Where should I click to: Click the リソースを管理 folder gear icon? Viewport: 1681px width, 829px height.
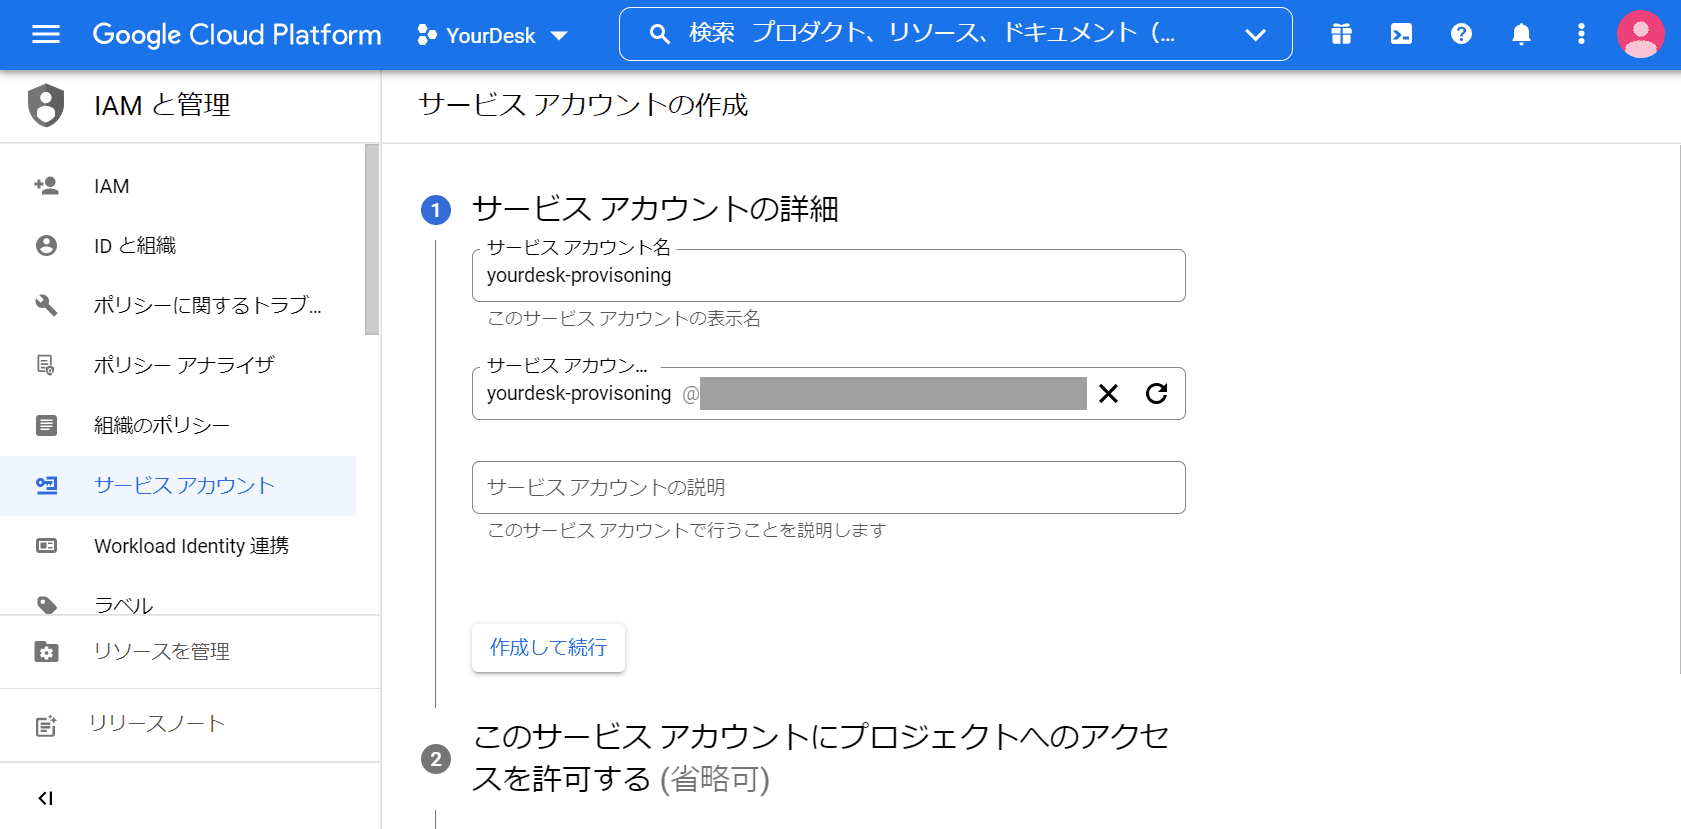46,652
